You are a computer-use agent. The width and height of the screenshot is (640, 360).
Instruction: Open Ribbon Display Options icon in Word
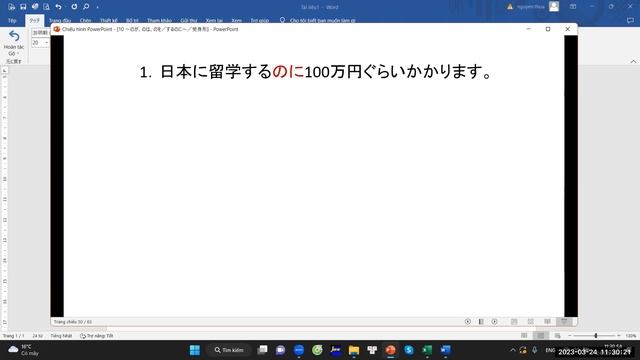tap(573, 7)
